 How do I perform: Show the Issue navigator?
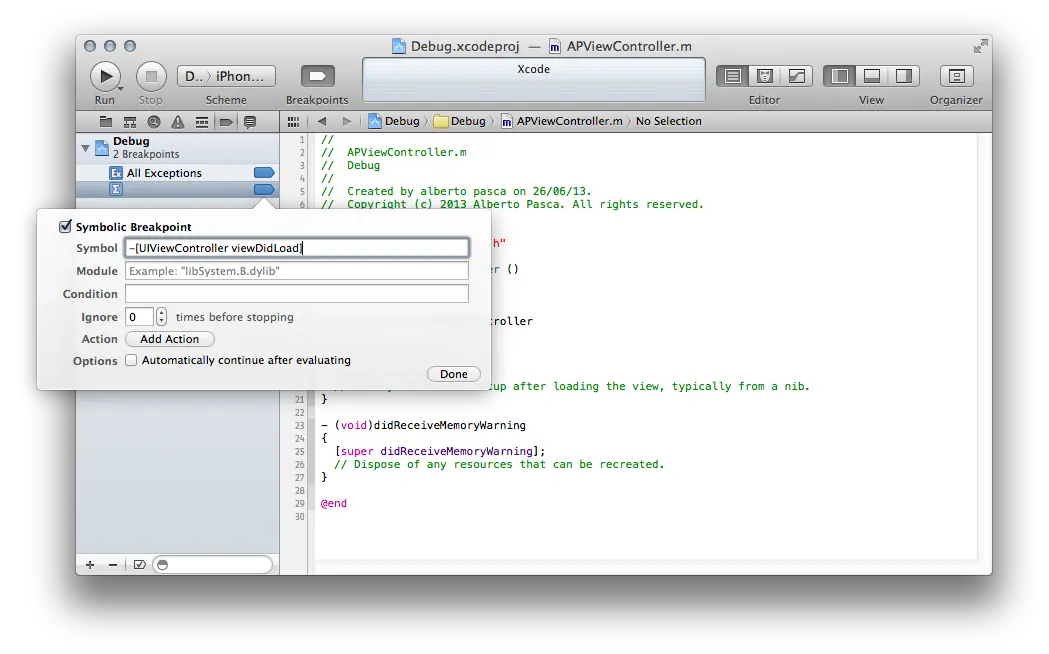177,122
